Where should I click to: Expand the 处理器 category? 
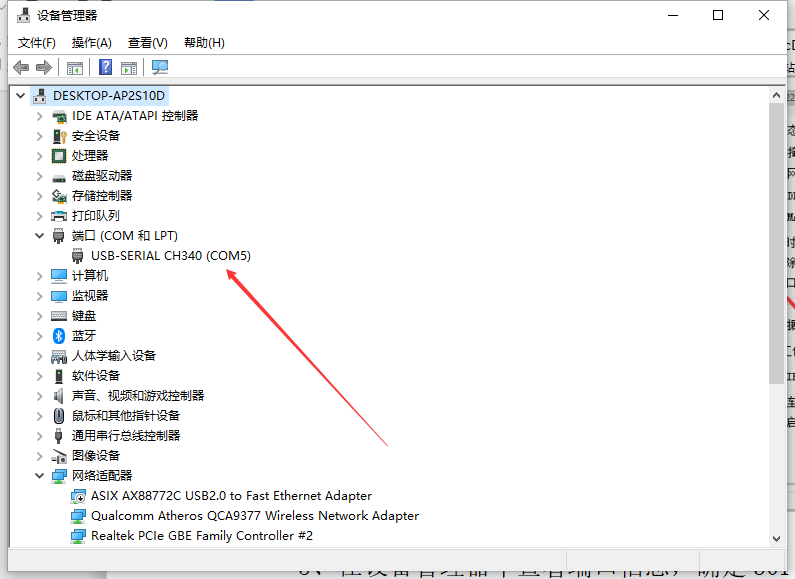40,156
